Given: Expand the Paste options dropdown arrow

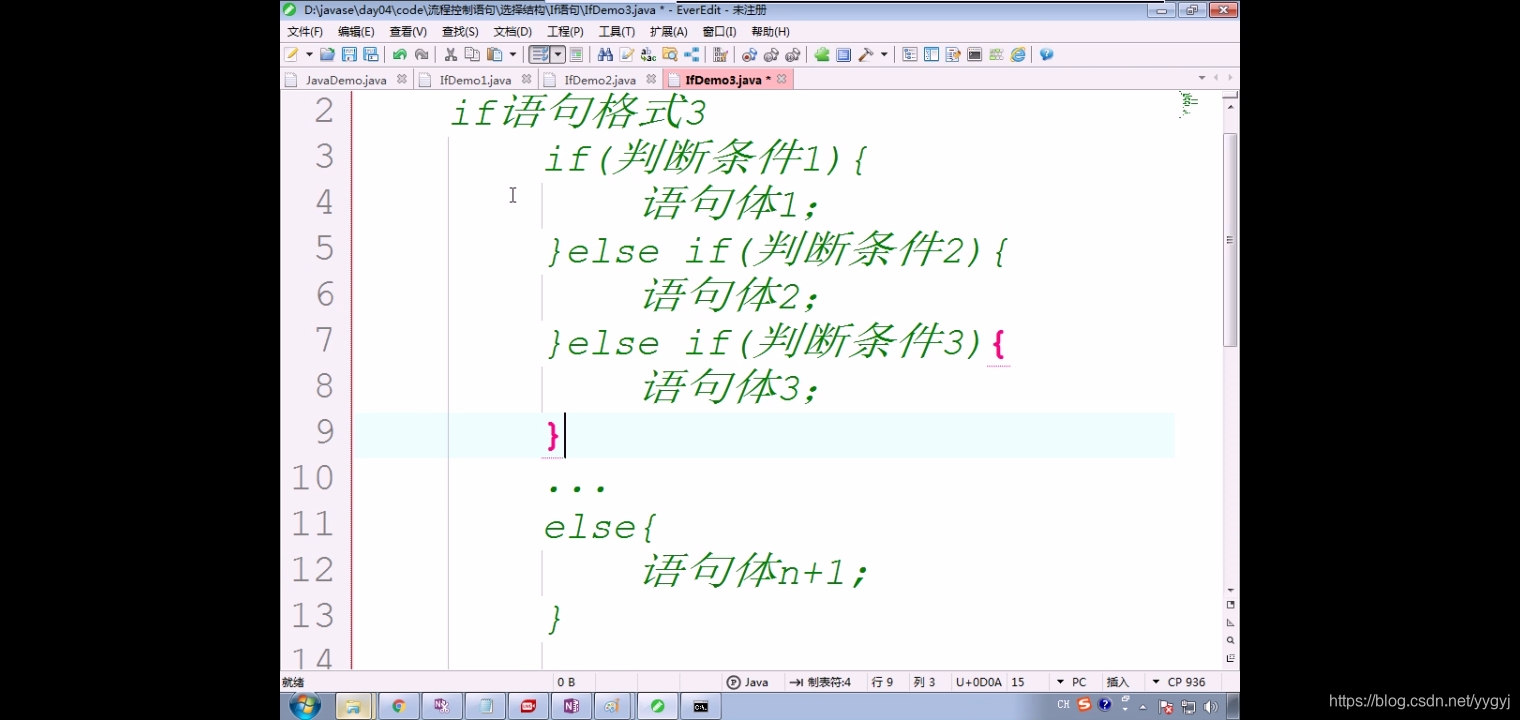Looking at the screenshot, I should point(513,55).
